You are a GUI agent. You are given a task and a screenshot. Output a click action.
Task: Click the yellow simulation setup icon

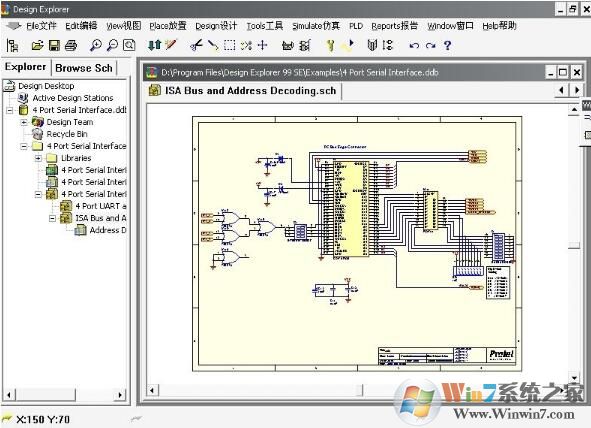(330, 46)
